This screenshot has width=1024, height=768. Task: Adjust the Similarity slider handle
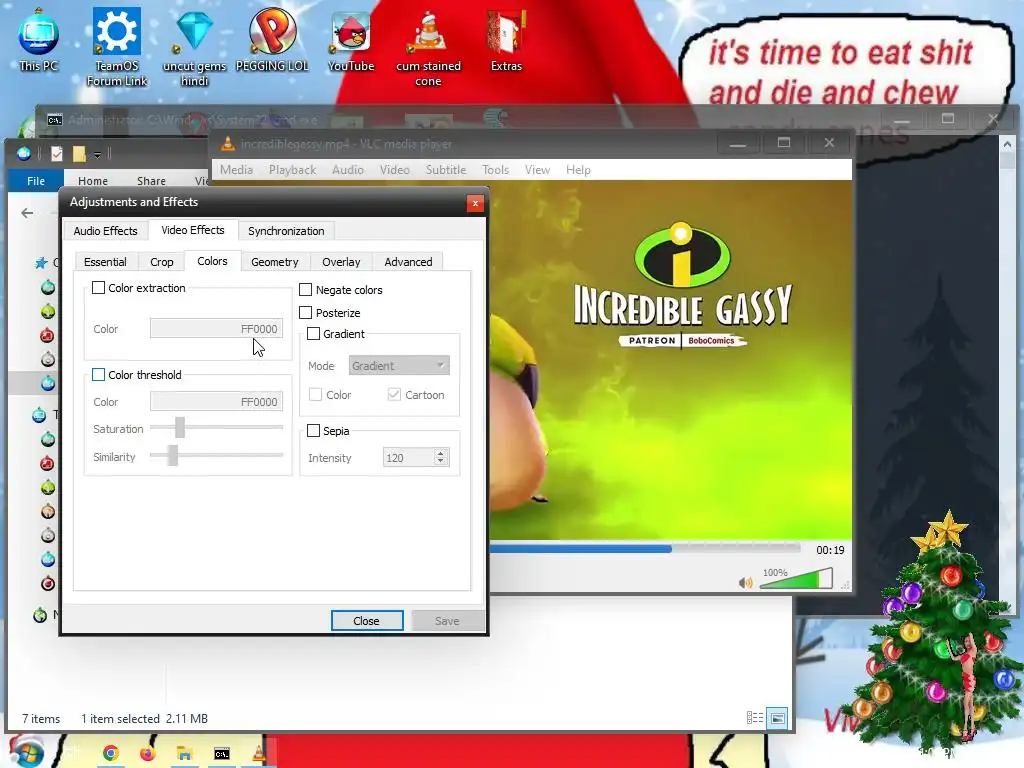point(172,455)
